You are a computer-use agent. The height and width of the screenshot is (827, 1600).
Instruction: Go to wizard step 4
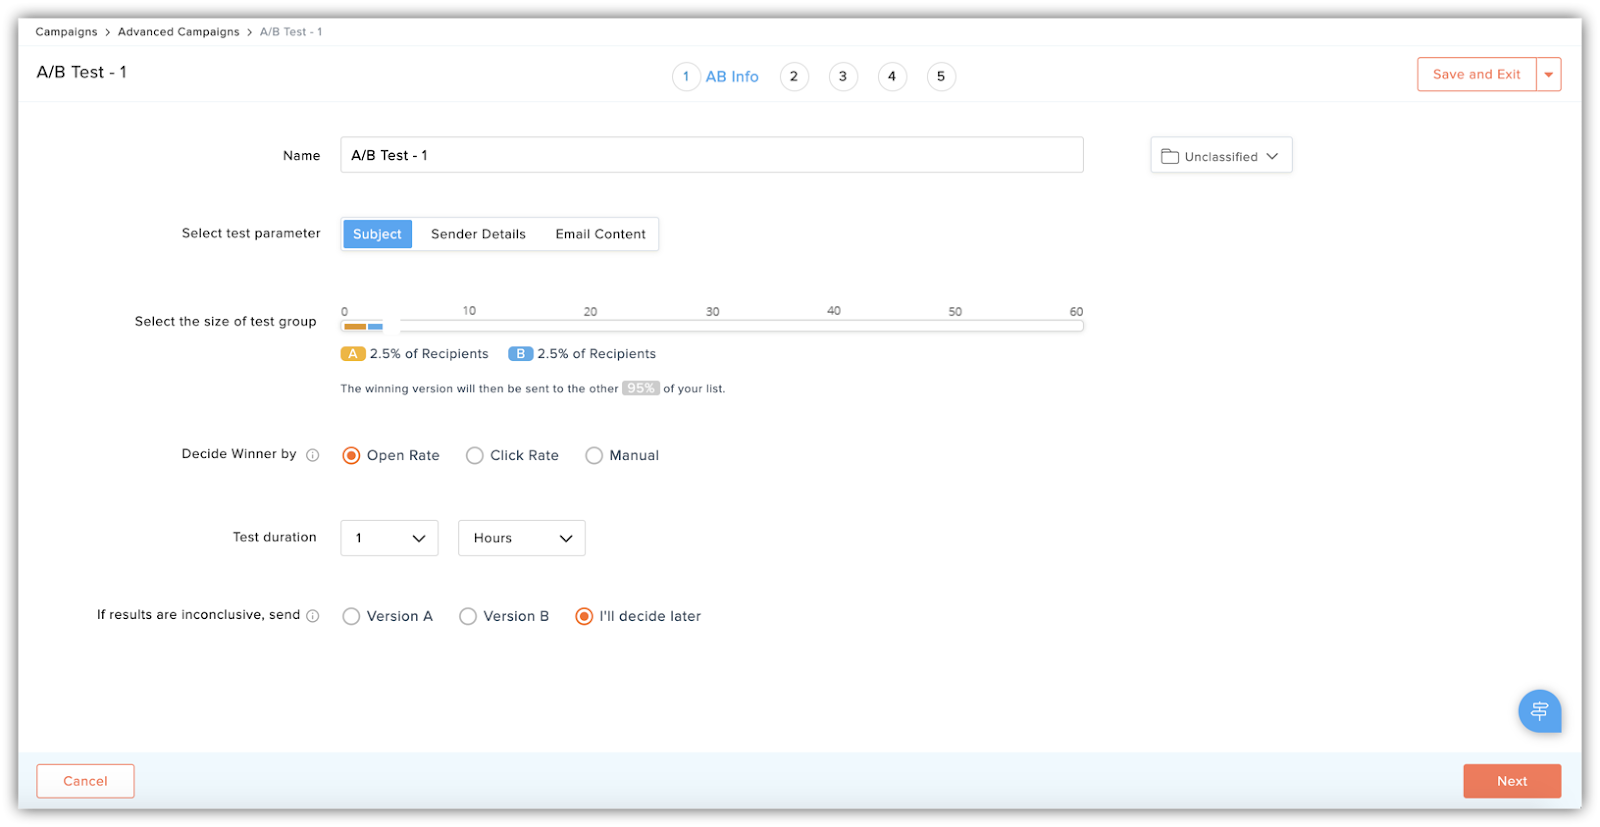point(892,76)
